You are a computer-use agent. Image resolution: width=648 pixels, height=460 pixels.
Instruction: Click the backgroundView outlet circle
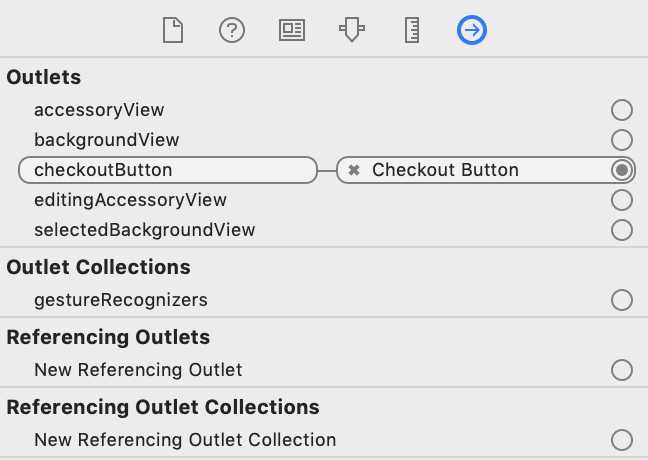(622, 140)
